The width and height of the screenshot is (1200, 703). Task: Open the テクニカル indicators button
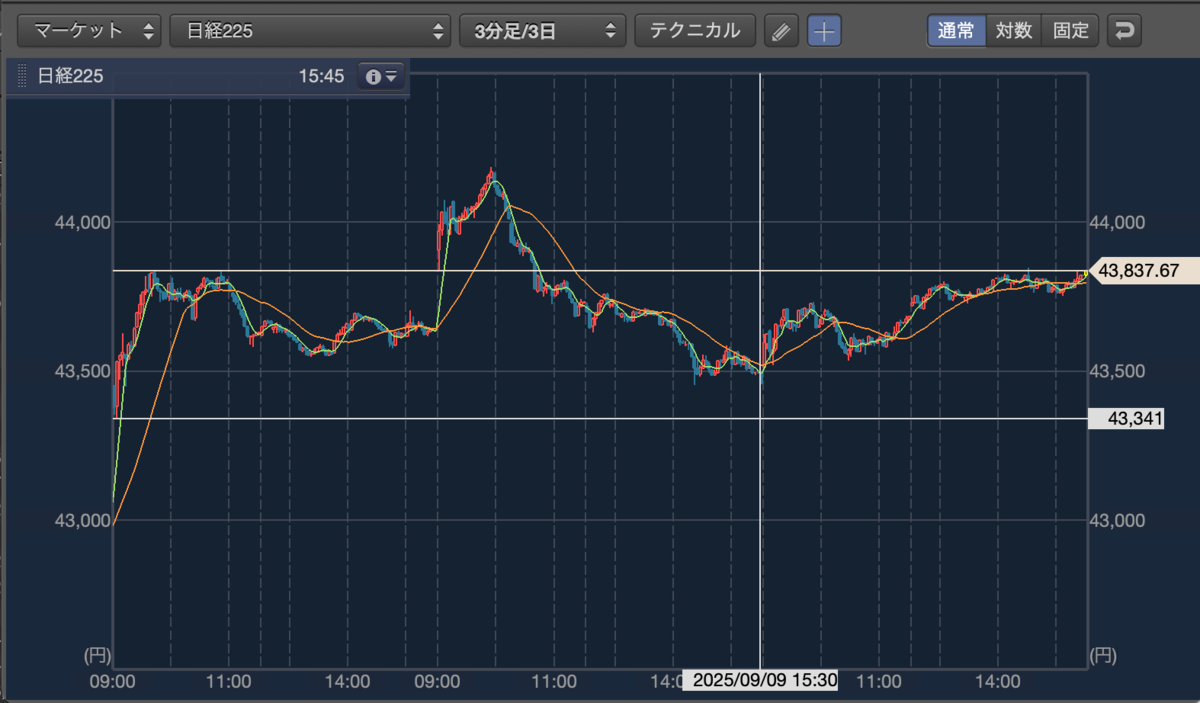pyautogui.click(x=695, y=31)
